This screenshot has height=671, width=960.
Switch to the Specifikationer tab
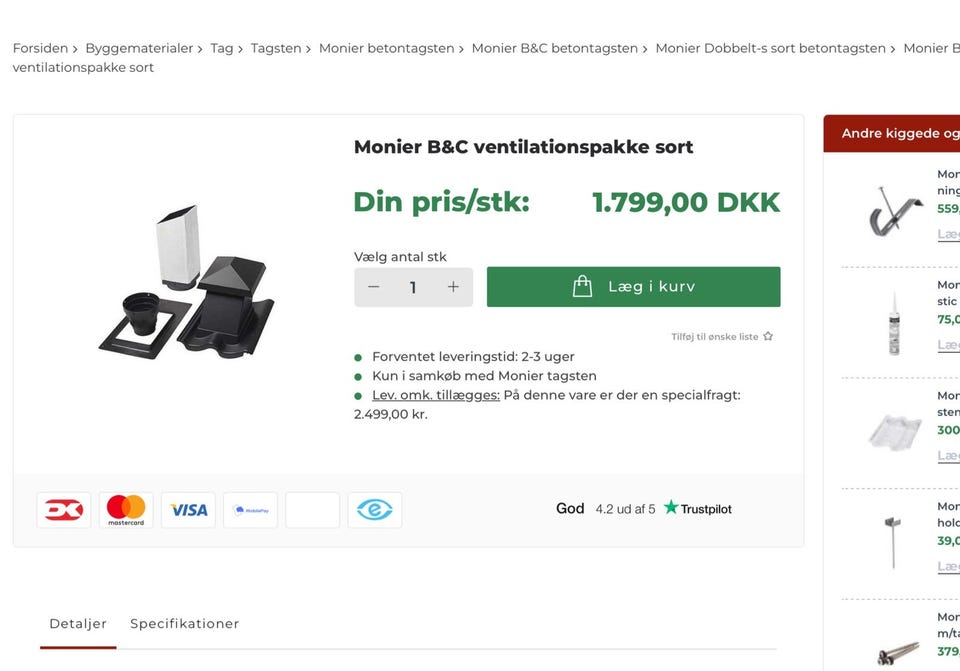(184, 623)
